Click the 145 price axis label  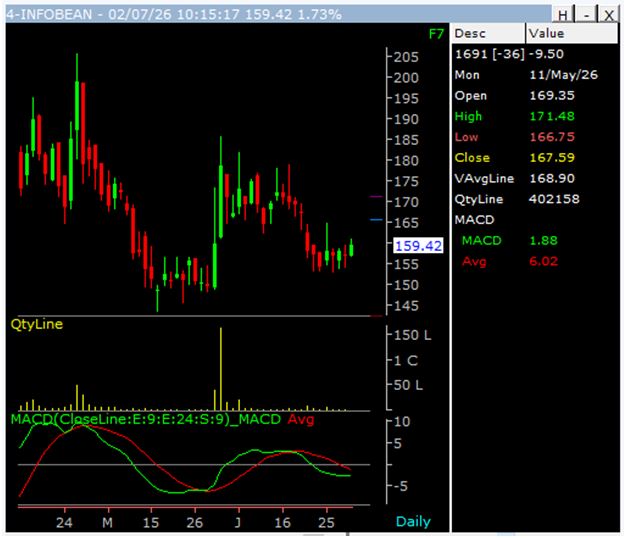point(406,306)
